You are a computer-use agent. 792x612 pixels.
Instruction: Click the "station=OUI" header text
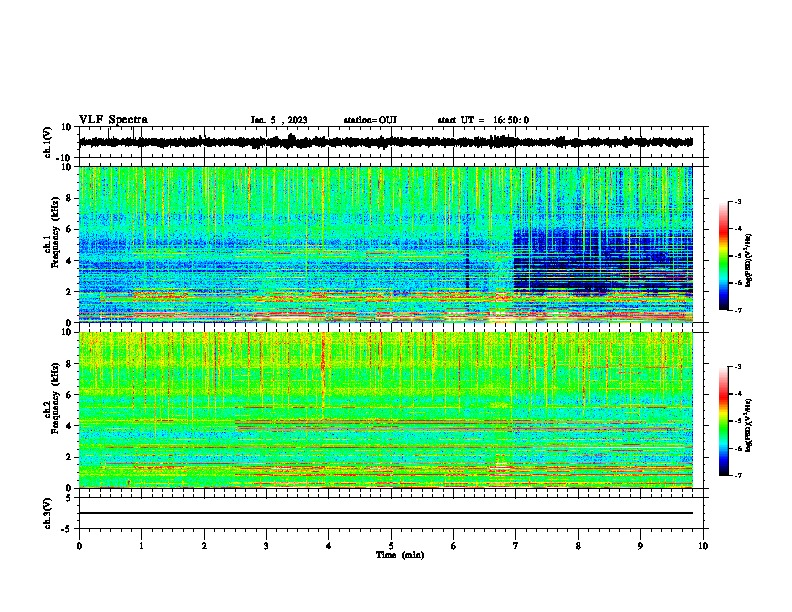[x=370, y=120]
